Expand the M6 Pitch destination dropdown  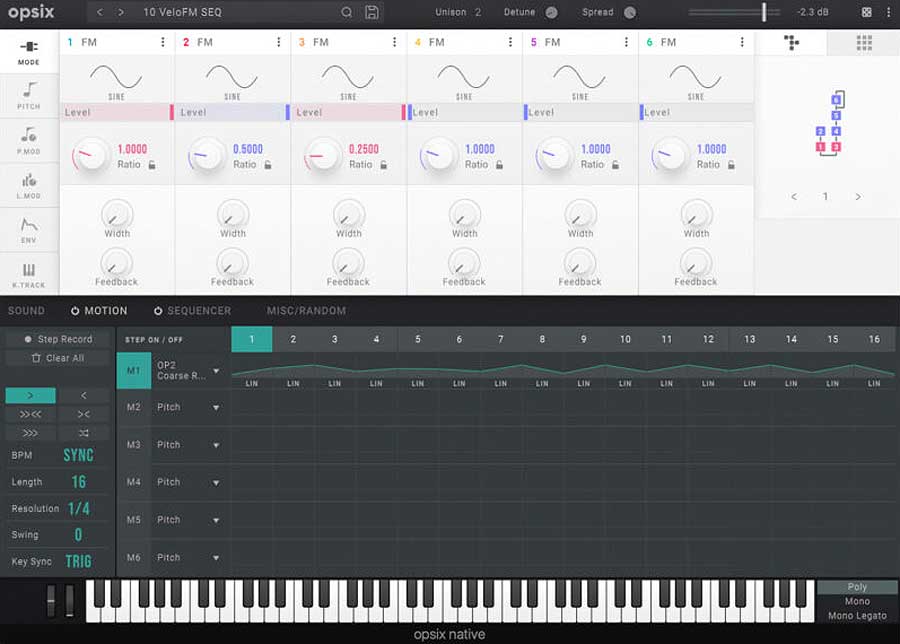click(x=216, y=558)
